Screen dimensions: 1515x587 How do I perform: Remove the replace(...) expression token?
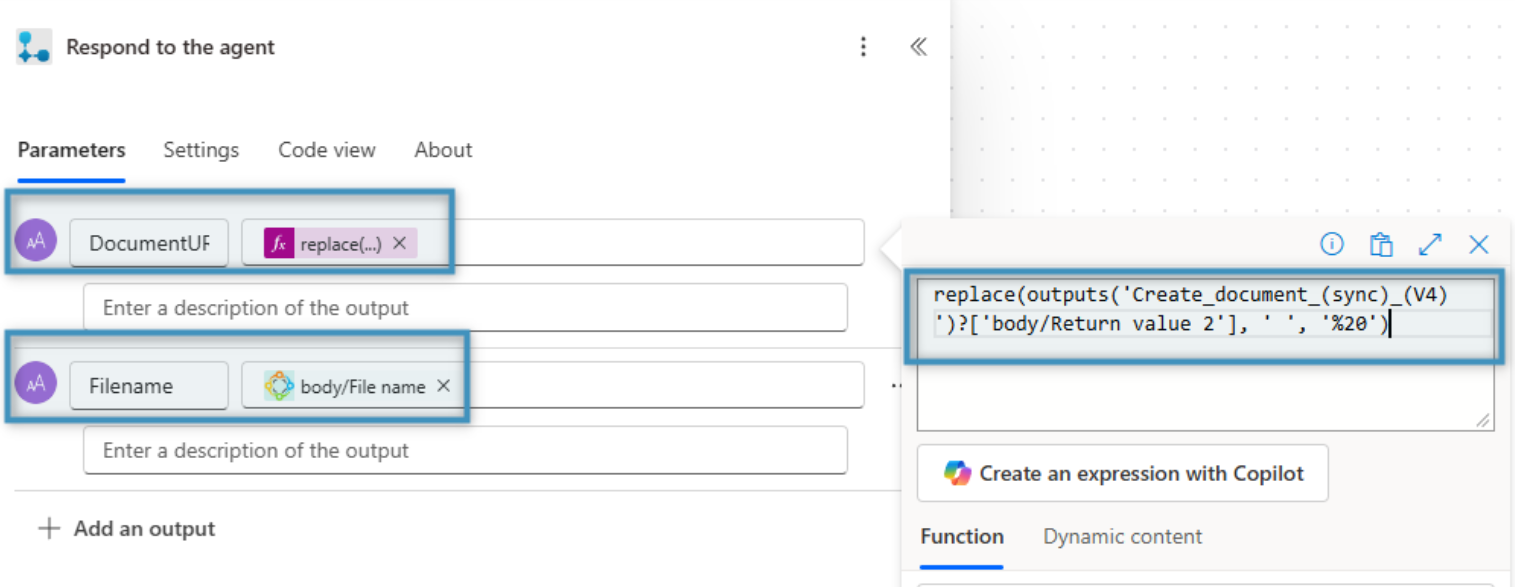(x=399, y=243)
